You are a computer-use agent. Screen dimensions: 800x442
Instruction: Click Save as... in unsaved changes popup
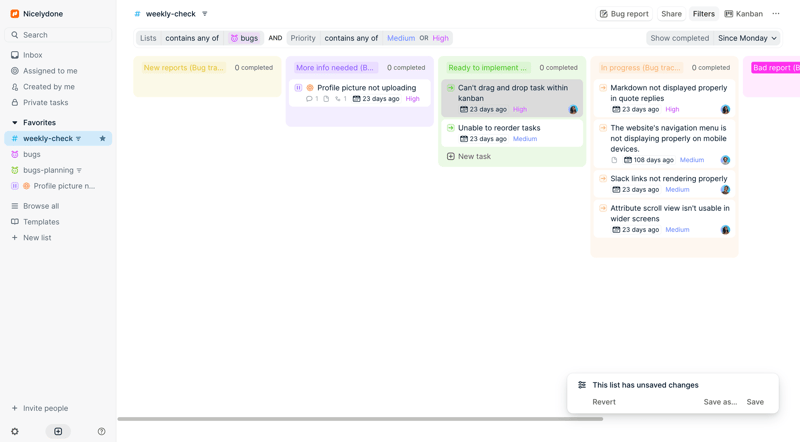720,402
